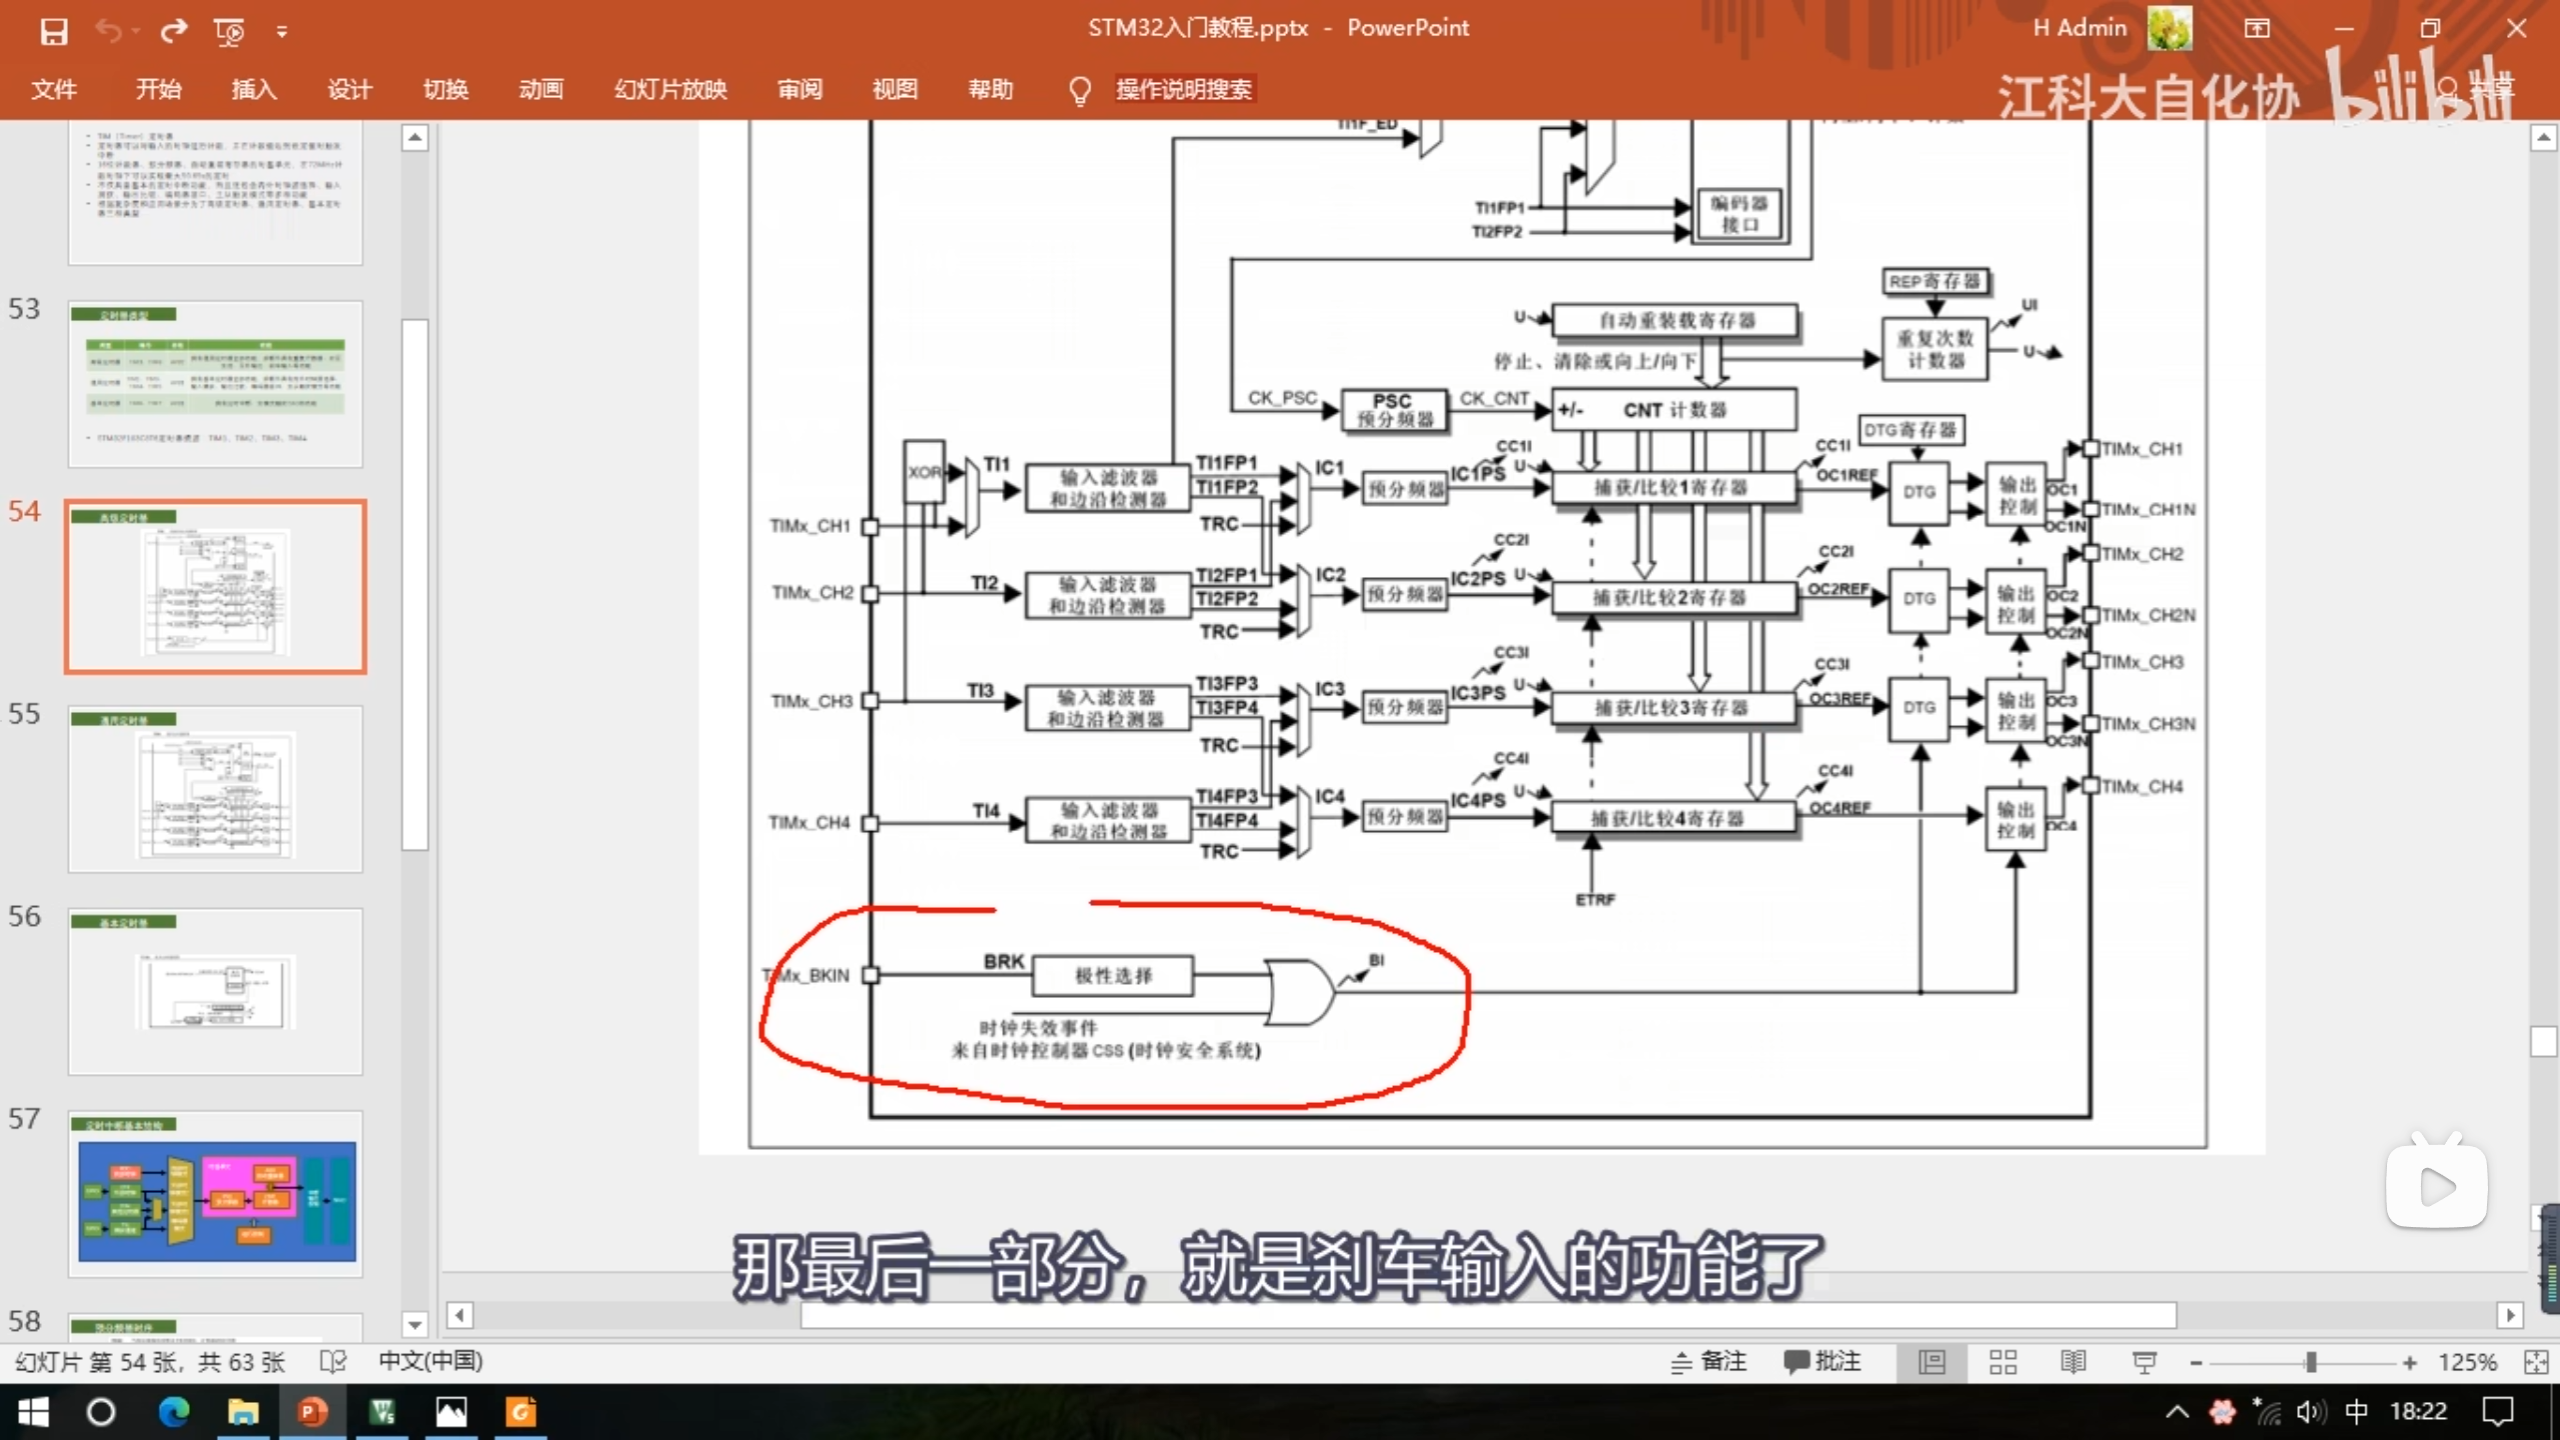Select slide 57 thumbnail
Screen dimensions: 2560x1440
pyautogui.click(x=216, y=1194)
